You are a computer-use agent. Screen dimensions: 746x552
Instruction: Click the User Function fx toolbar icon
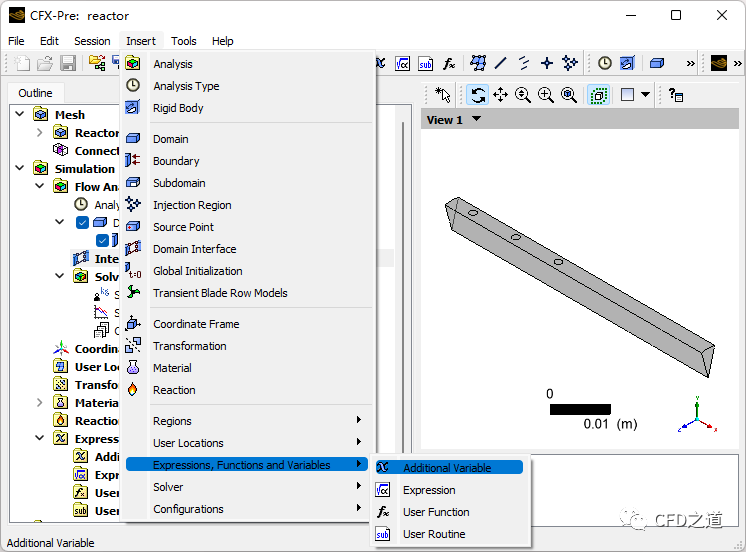[x=449, y=63]
